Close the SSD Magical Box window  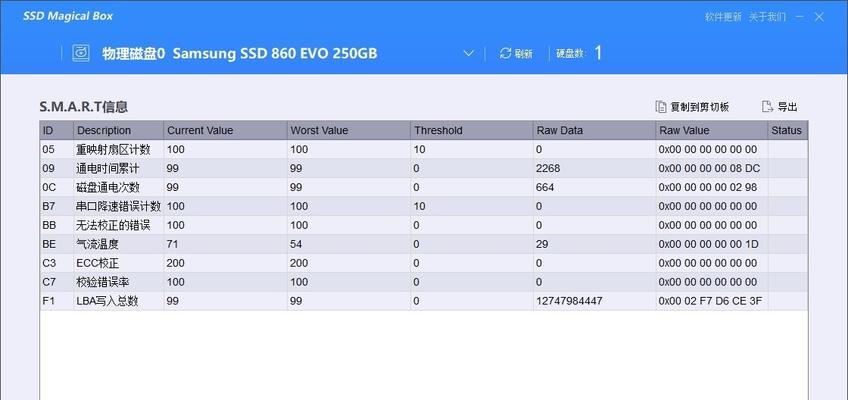pyautogui.click(x=819, y=17)
